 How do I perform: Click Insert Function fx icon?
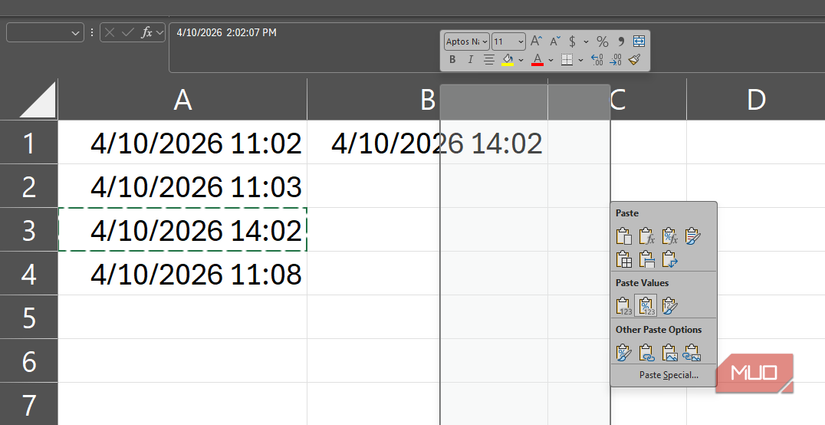[x=147, y=32]
